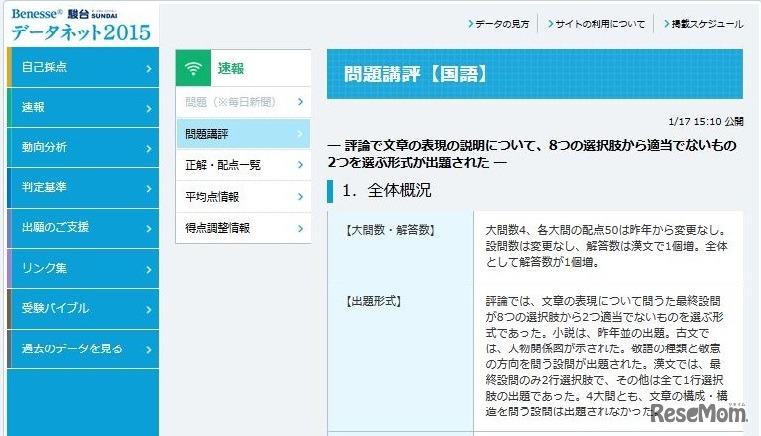Select 問題(※毎日新聞) submenu item
761x436 pixels.
(243, 102)
